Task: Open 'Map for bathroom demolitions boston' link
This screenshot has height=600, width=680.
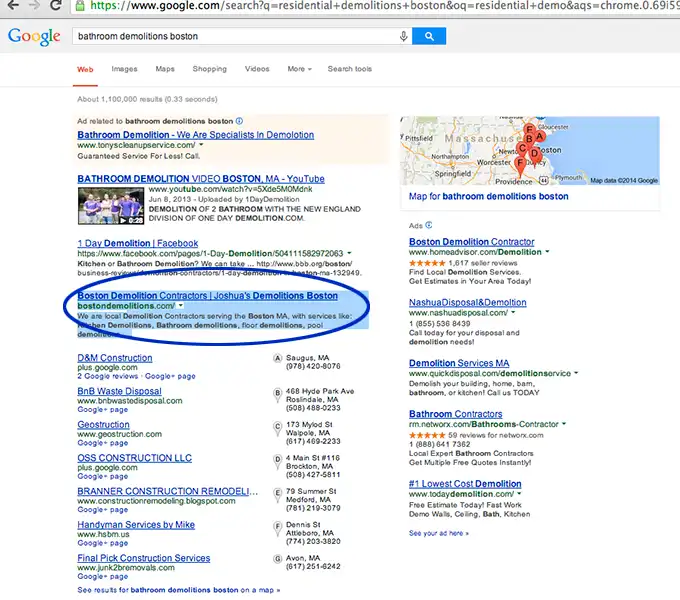Action: pyautogui.click(x=488, y=196)
